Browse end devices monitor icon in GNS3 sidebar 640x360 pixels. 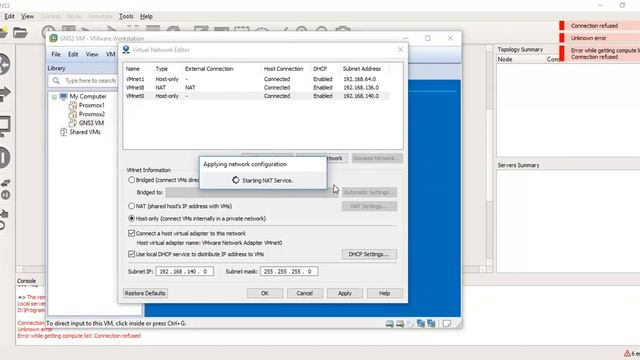coord(5,126)
